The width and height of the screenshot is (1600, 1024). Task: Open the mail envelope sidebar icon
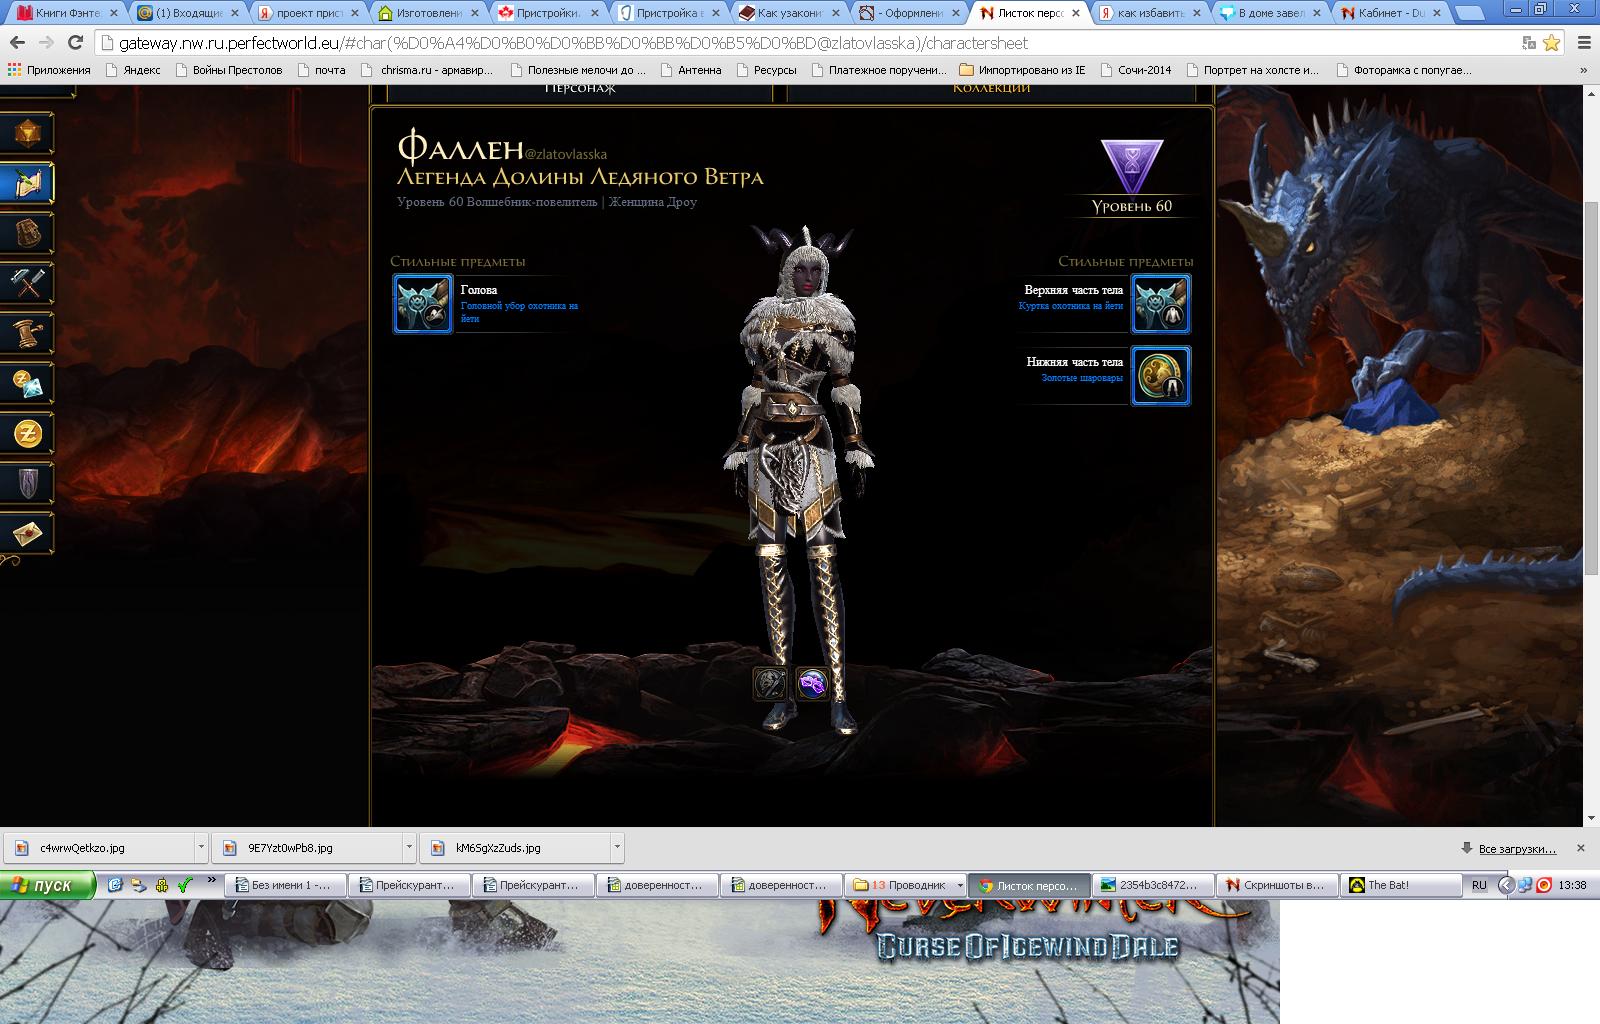pos(26,533)
